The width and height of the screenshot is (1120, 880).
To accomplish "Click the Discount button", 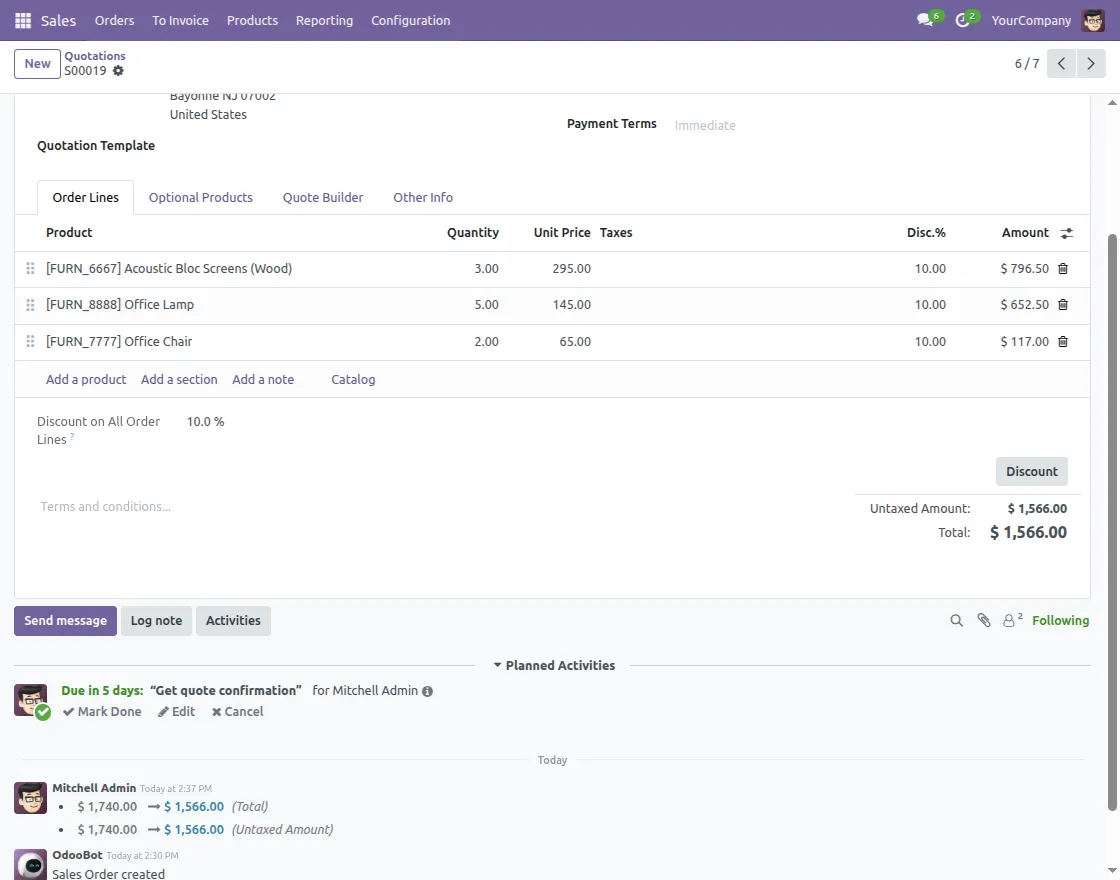I will click(1031, 472).
